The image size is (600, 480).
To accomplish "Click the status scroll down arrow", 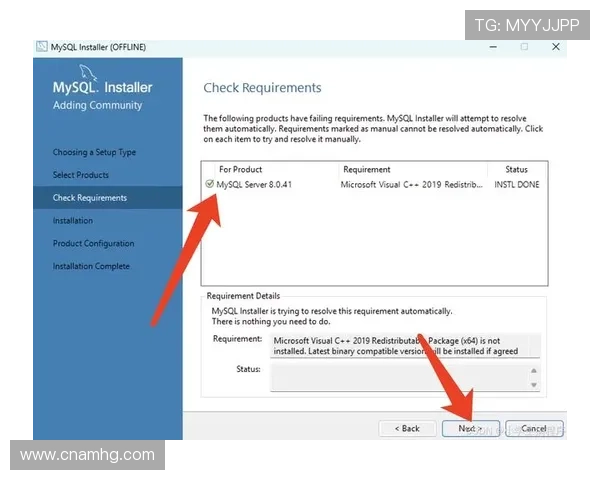I will coord(534,385).
